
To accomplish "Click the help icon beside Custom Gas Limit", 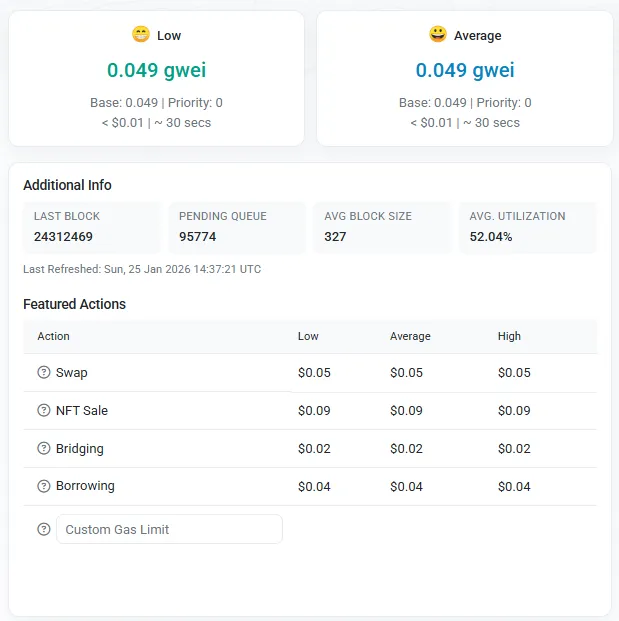I will tap(44, 529).
